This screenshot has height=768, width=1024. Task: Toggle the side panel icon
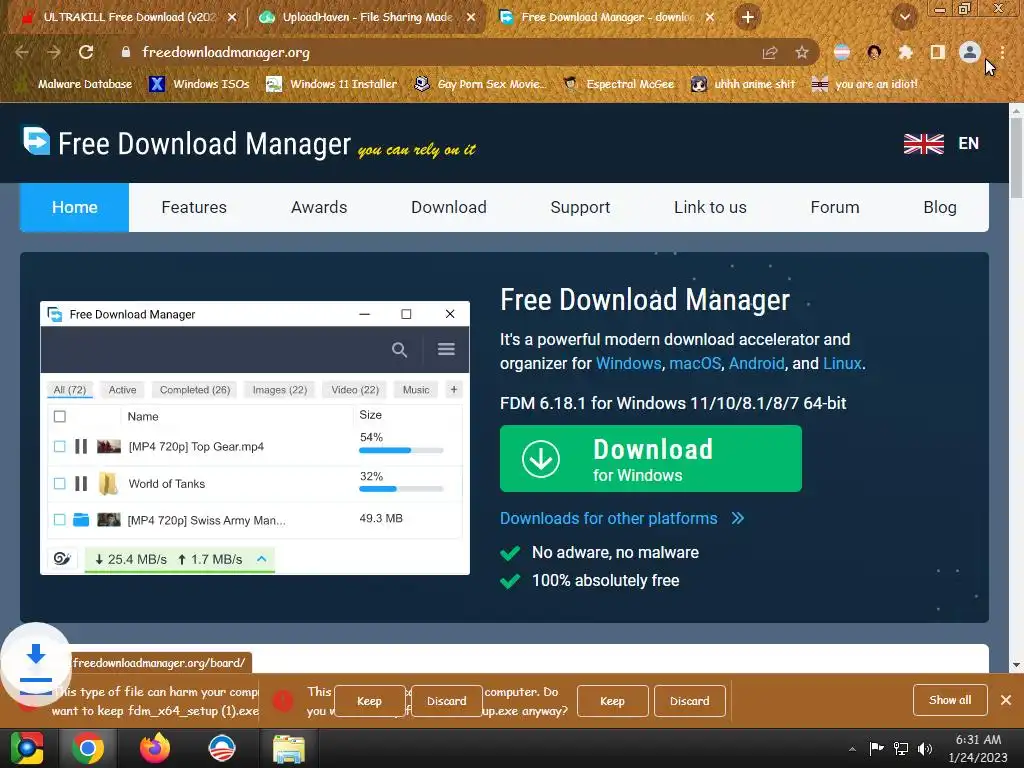tap(937, 52)
